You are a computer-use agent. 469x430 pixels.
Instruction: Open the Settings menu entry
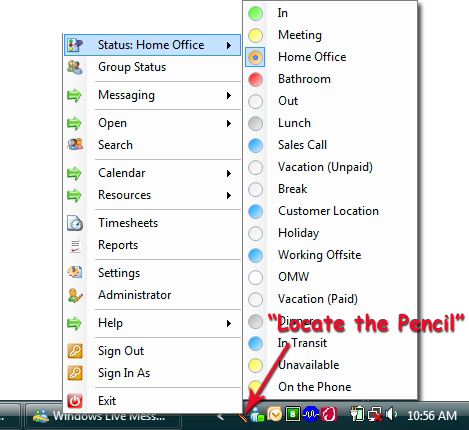152,273
